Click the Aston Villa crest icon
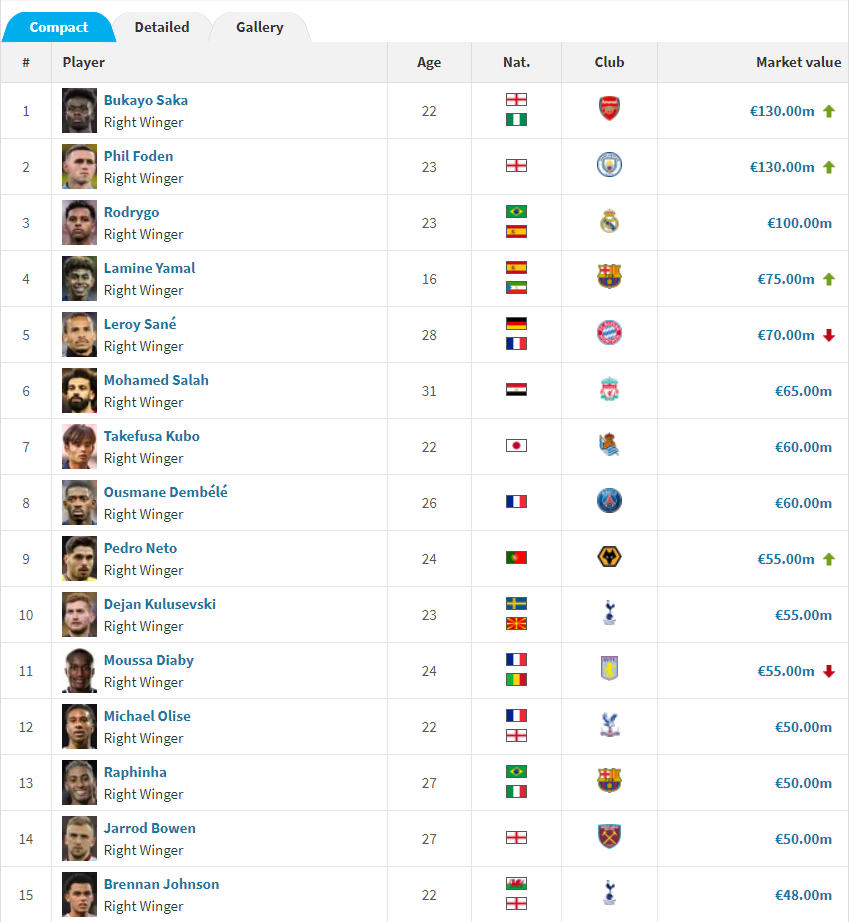The image size is (849, 922). click(609, 670)
